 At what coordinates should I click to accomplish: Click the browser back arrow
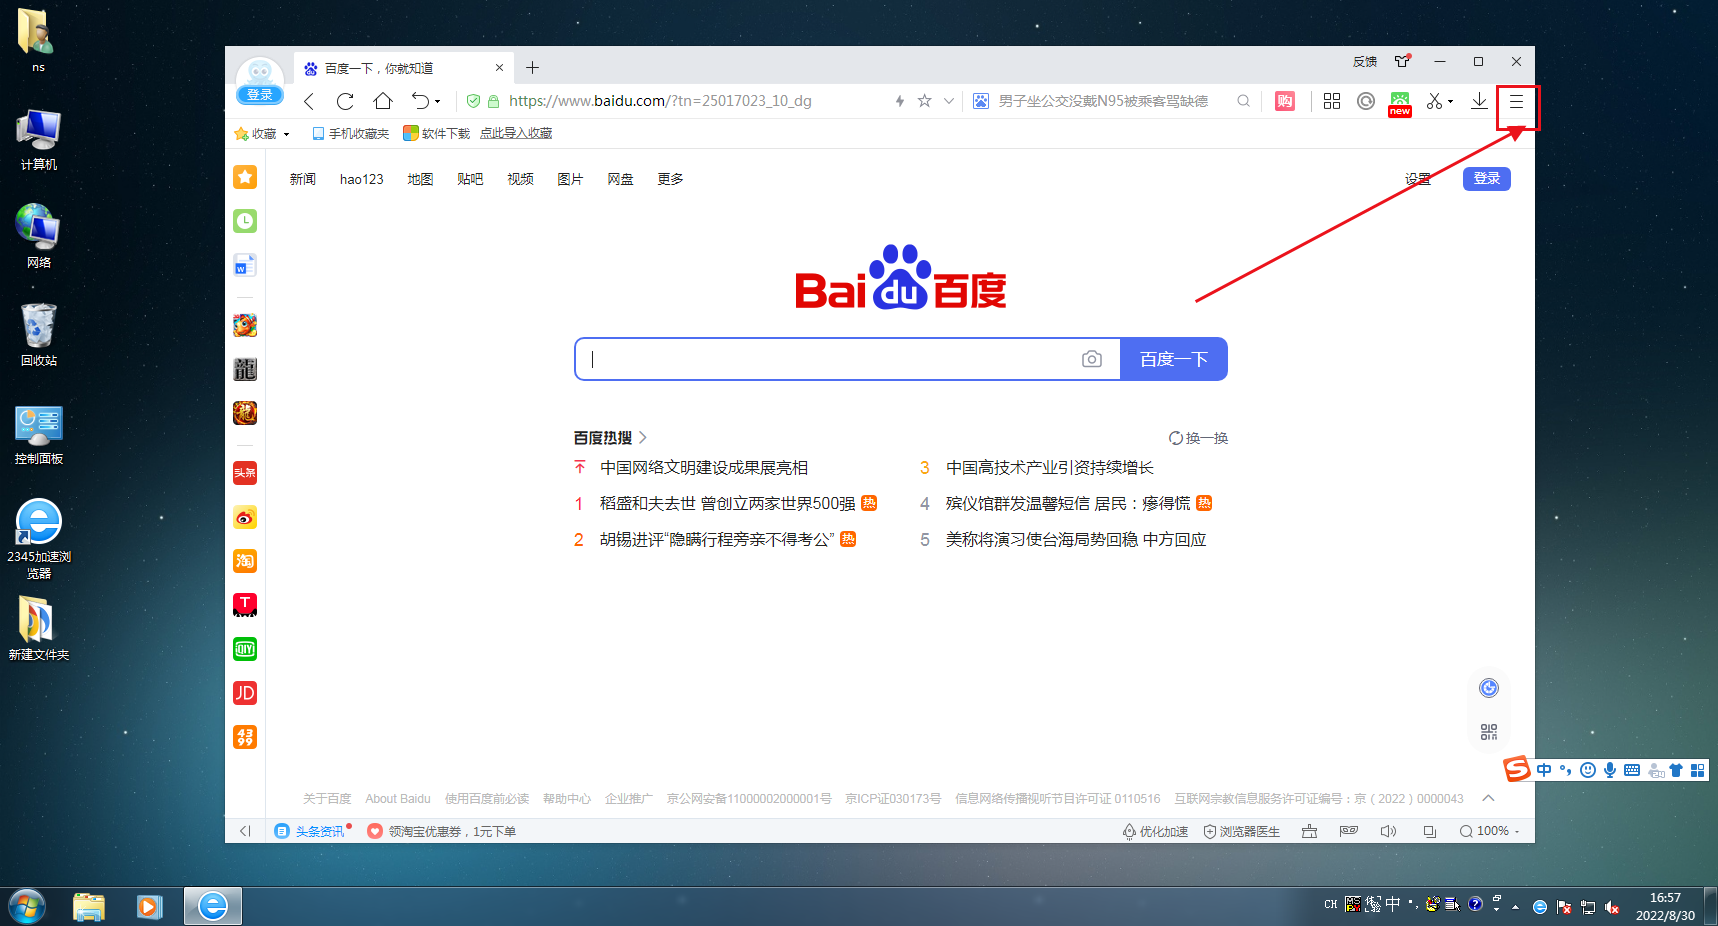coord(309,101)
